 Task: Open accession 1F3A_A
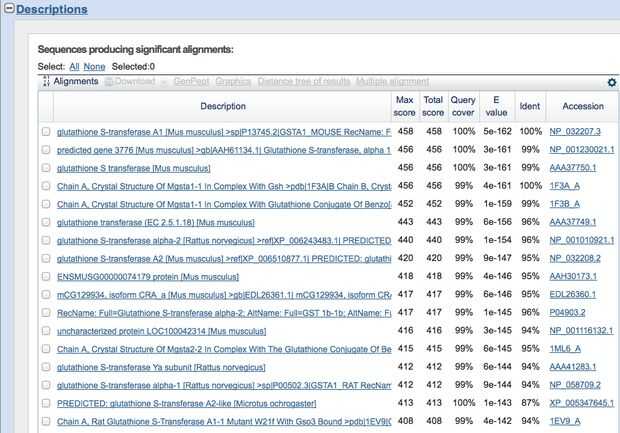(565, 186)
